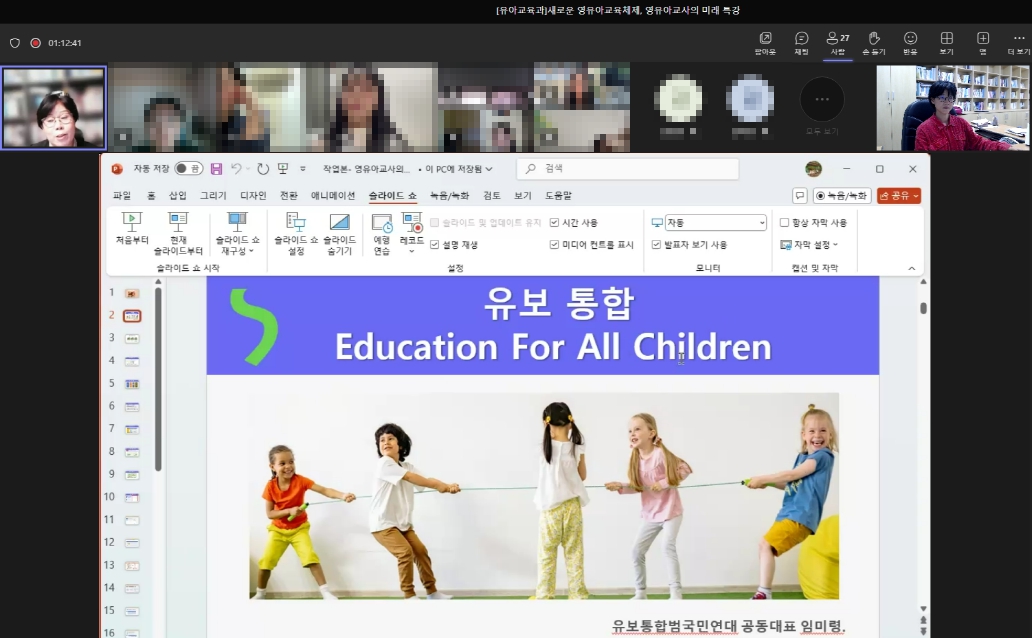Click the scroll-down arrow of slide editor
This screenshot has height=638, width=1032.
click(x=923, y=608)
